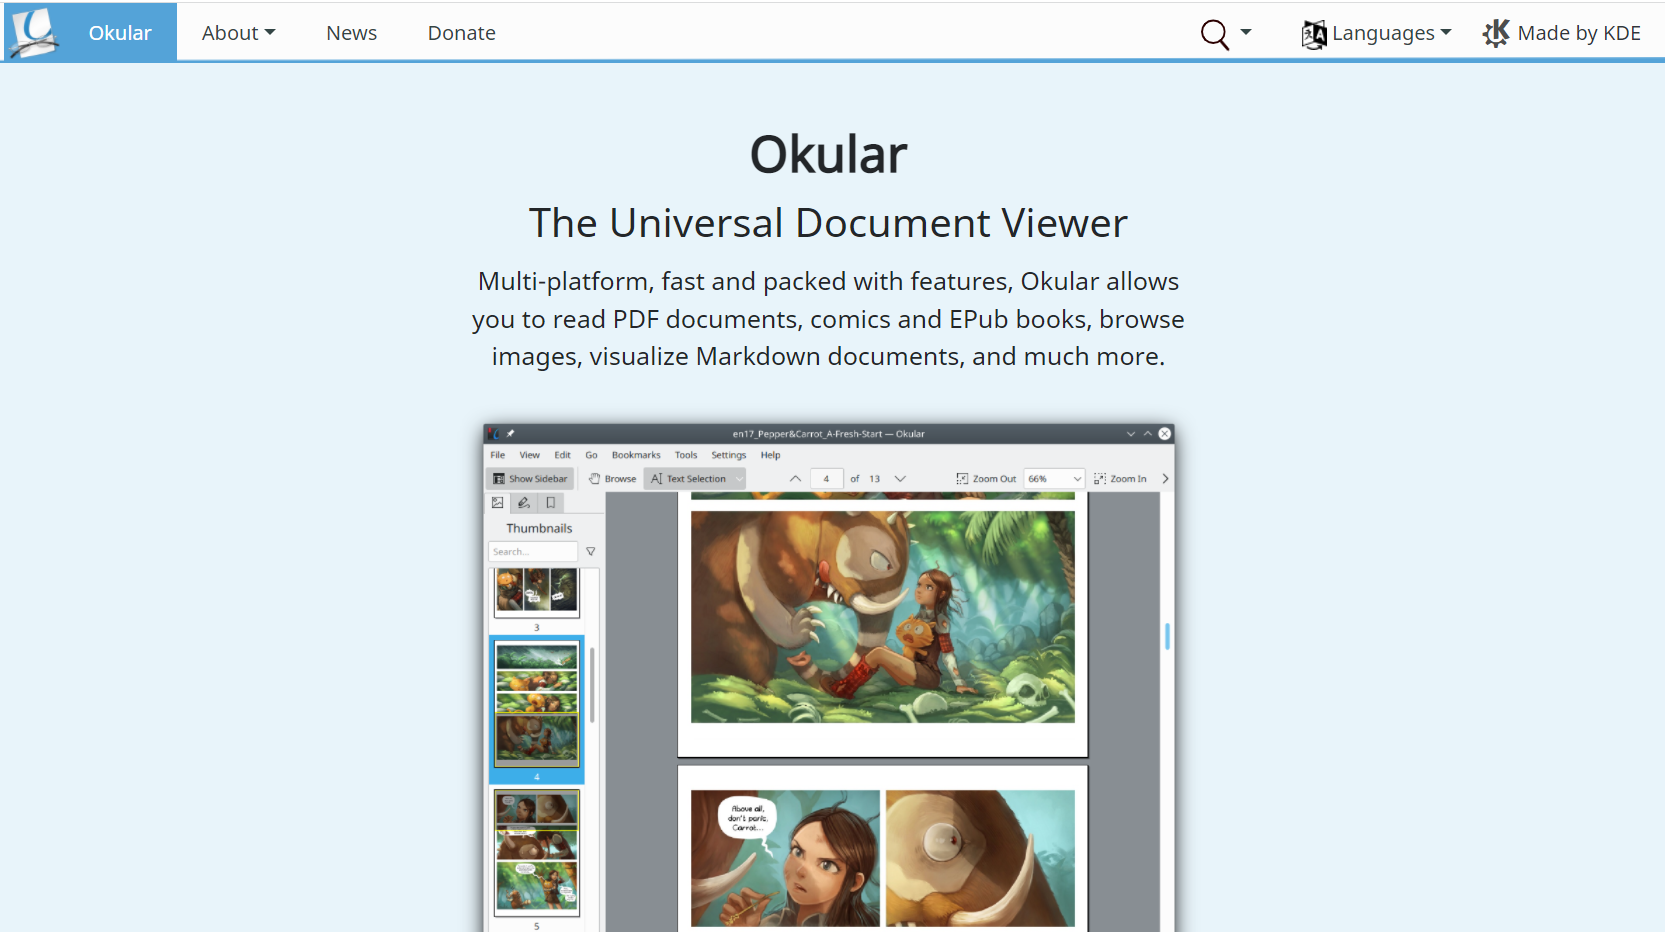Click the window minimize chevron icon
Image resolution: width=1665 pixels, height=932 pixels.
(1131, 434)
